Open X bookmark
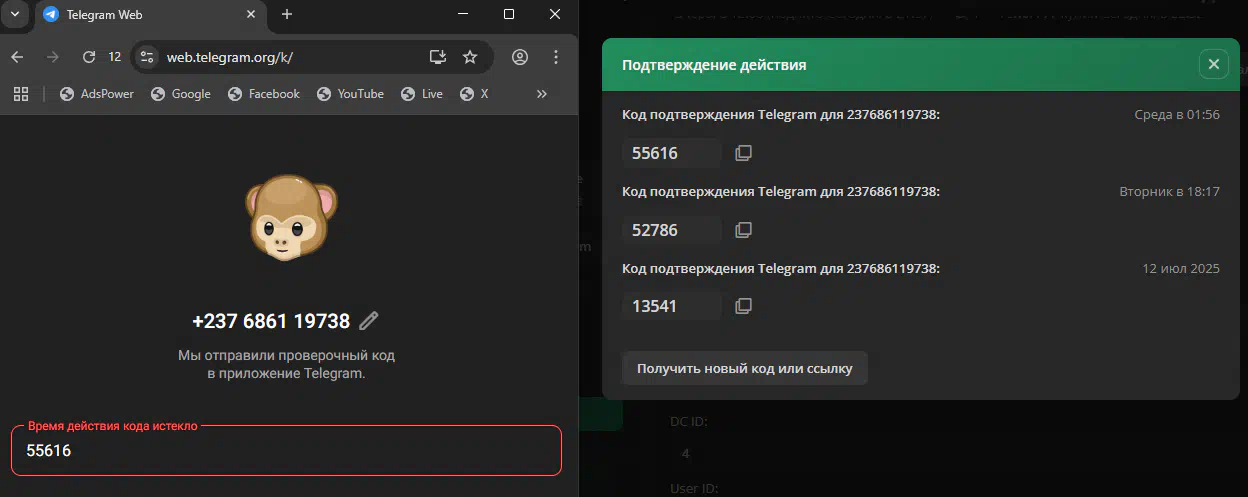Image resolution: width=1248 pixels, height=497 pixels. tap(474, 94)
